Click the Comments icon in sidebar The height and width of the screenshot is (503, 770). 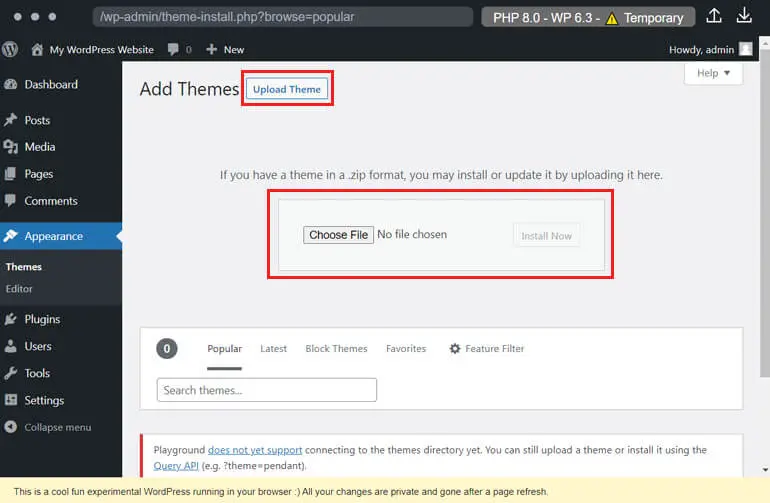[10, 200]
